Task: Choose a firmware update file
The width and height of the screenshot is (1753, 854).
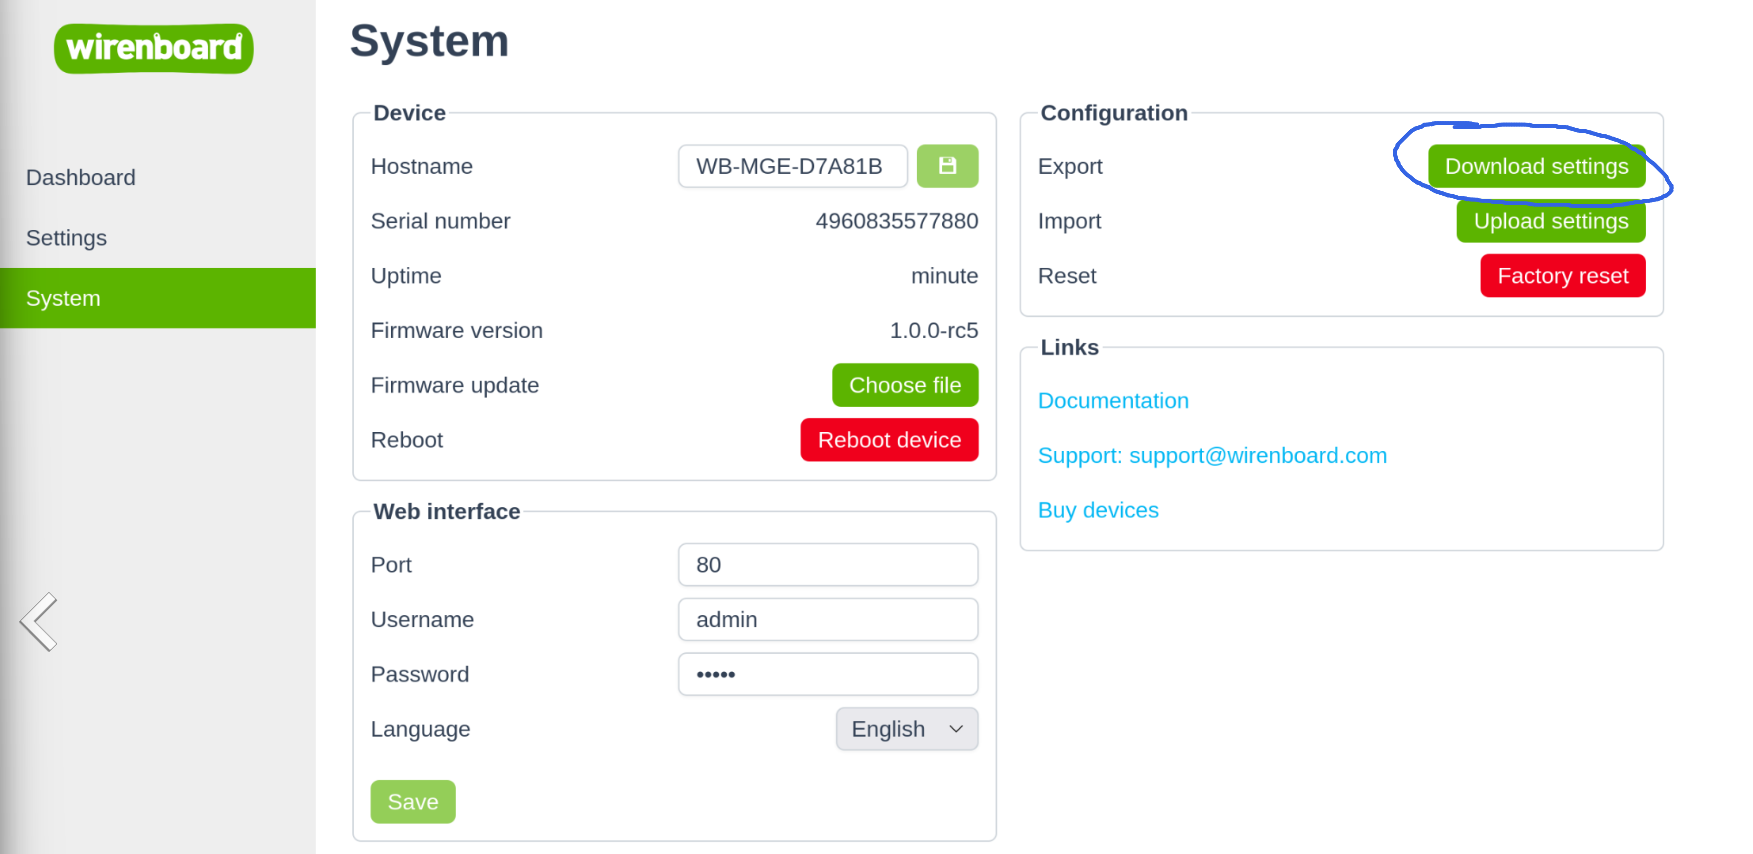Action: tap(904, 385)
